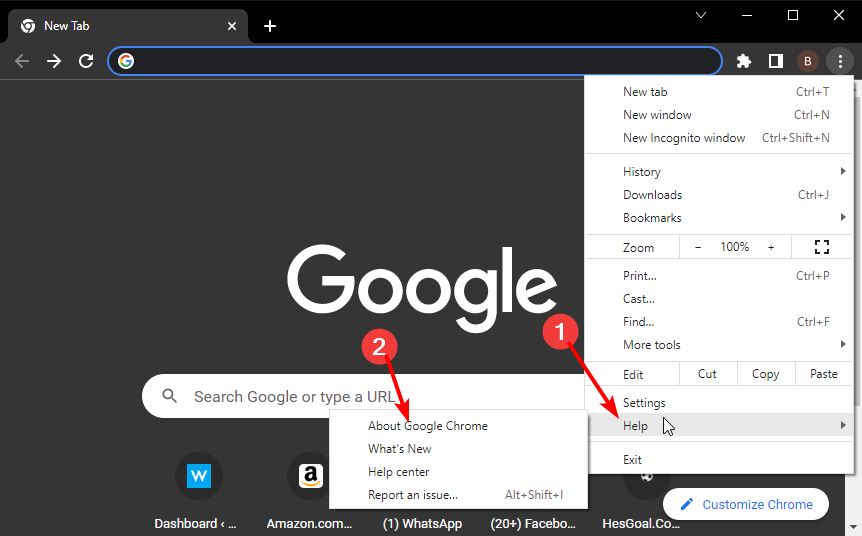Expand the Bookmarks submenu

click(720, 218)
